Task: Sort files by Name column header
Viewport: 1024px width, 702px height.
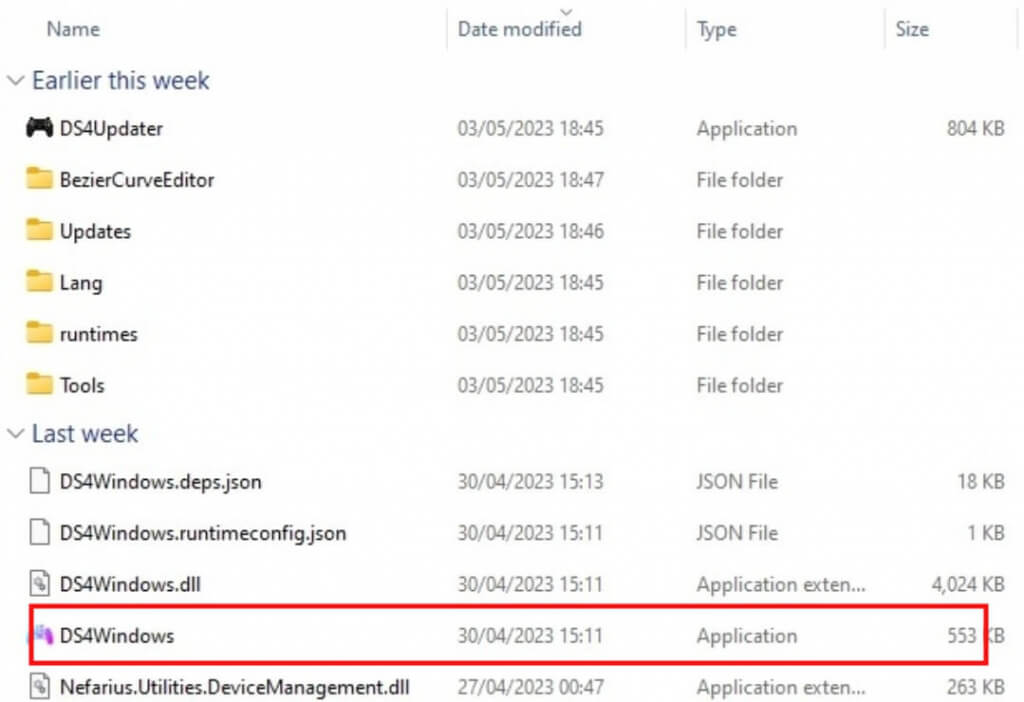Action: (73, 30)
